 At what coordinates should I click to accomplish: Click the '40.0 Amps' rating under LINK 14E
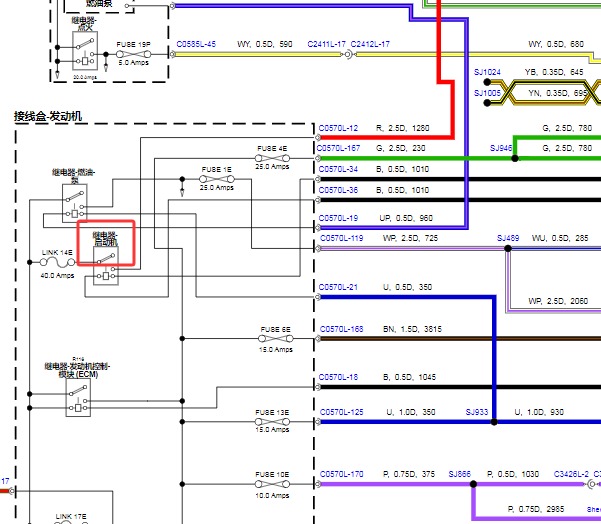point(57,276)
